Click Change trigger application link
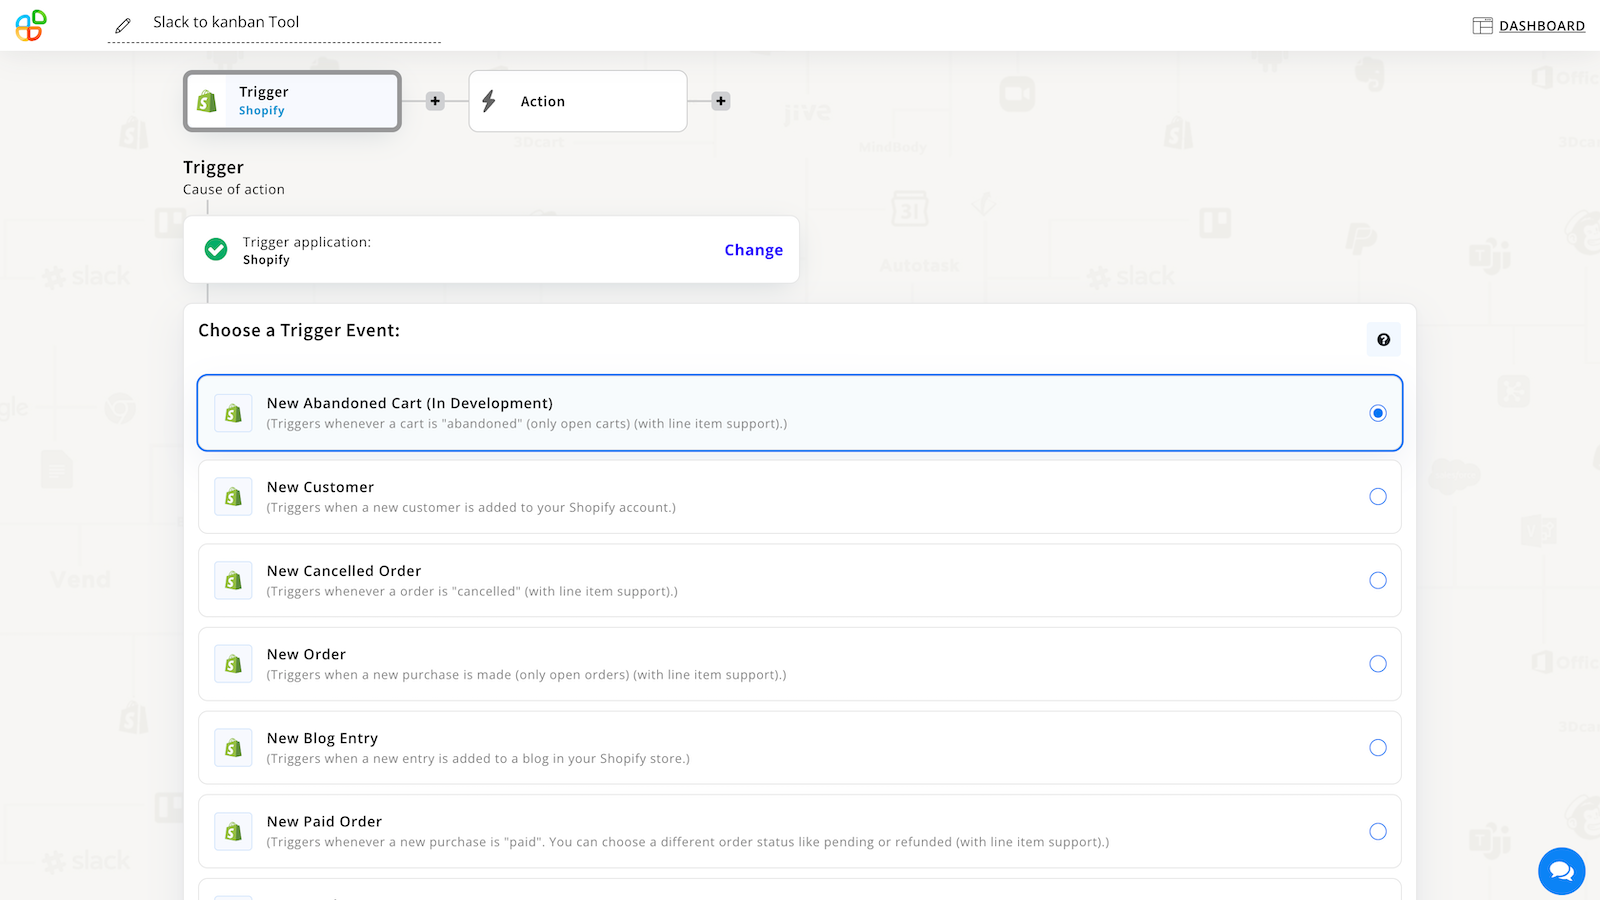Screen dimensions: 1600x900 click(754, 250)
